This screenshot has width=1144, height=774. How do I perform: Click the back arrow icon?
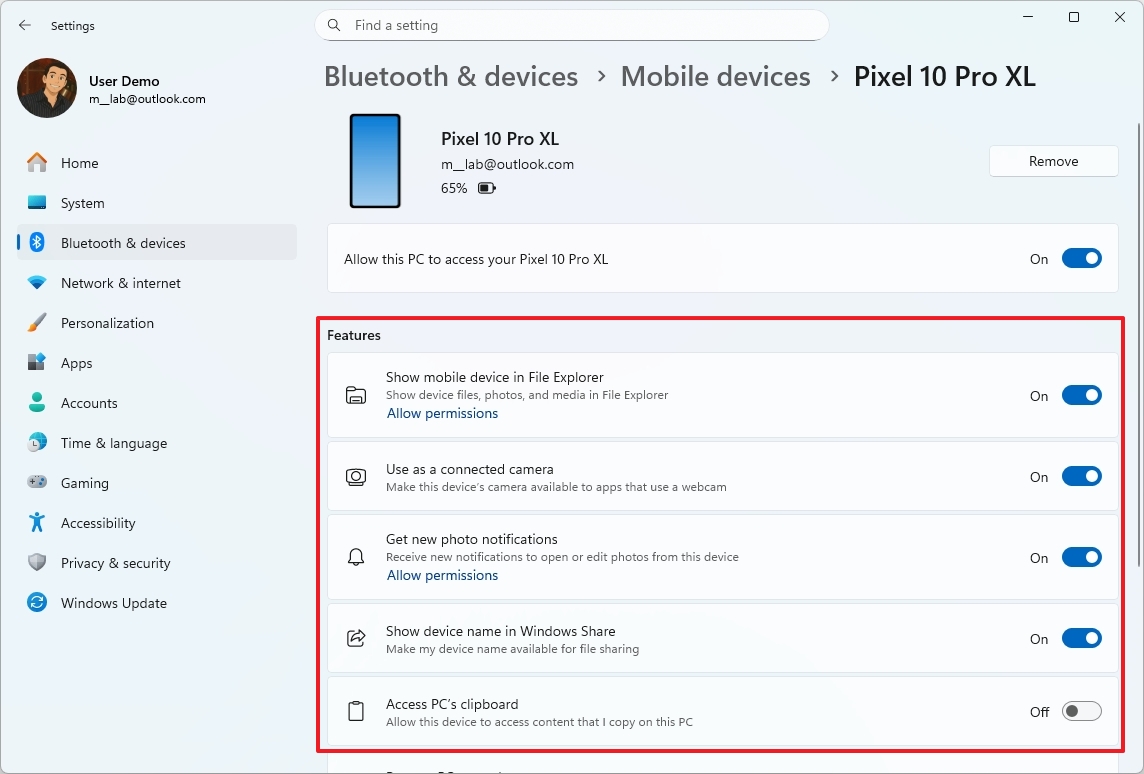tap(25, 25)
